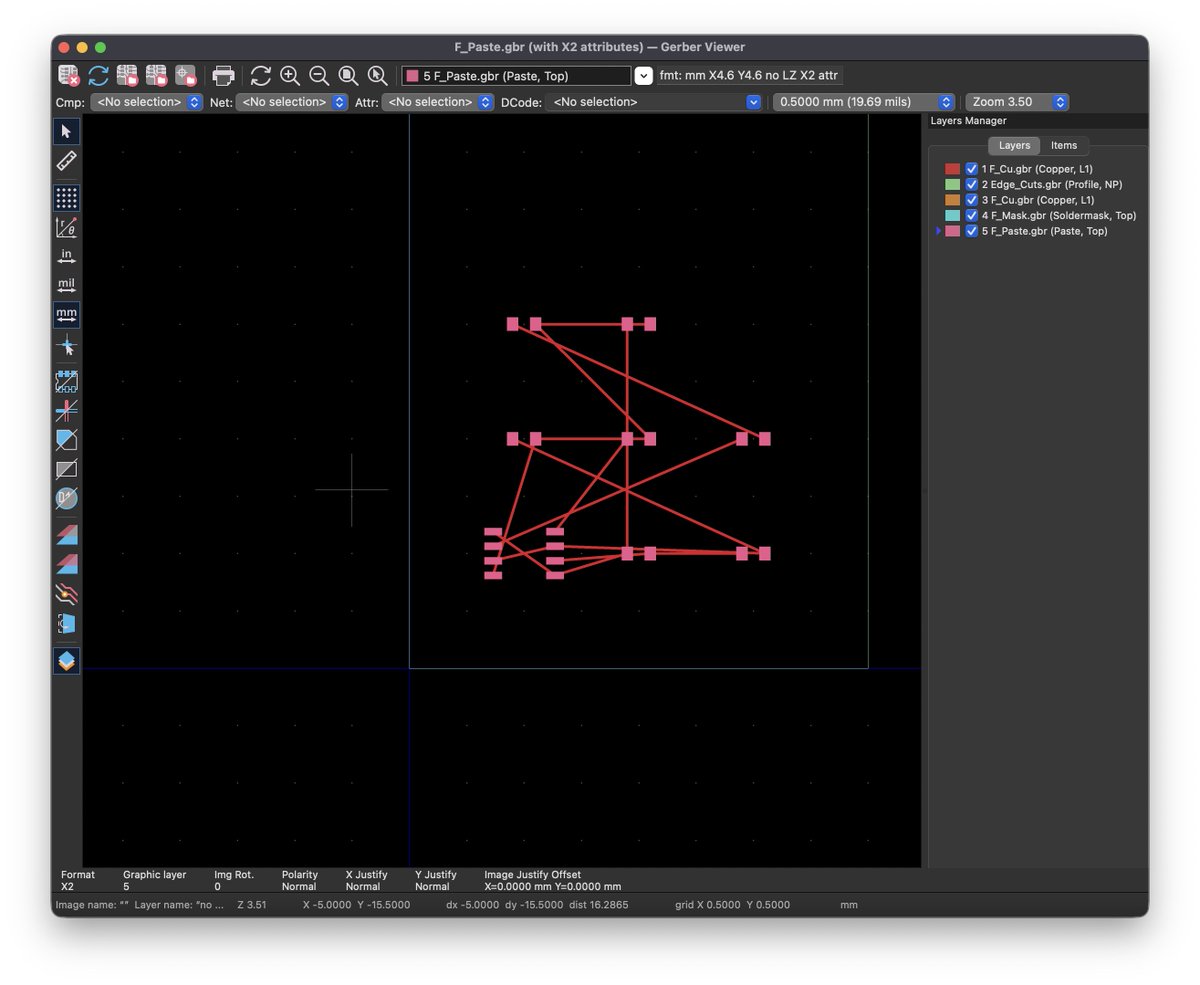Open Excellon drill files icon
1200x985 pixels.
pyautogui.click(x=156, y=76)
